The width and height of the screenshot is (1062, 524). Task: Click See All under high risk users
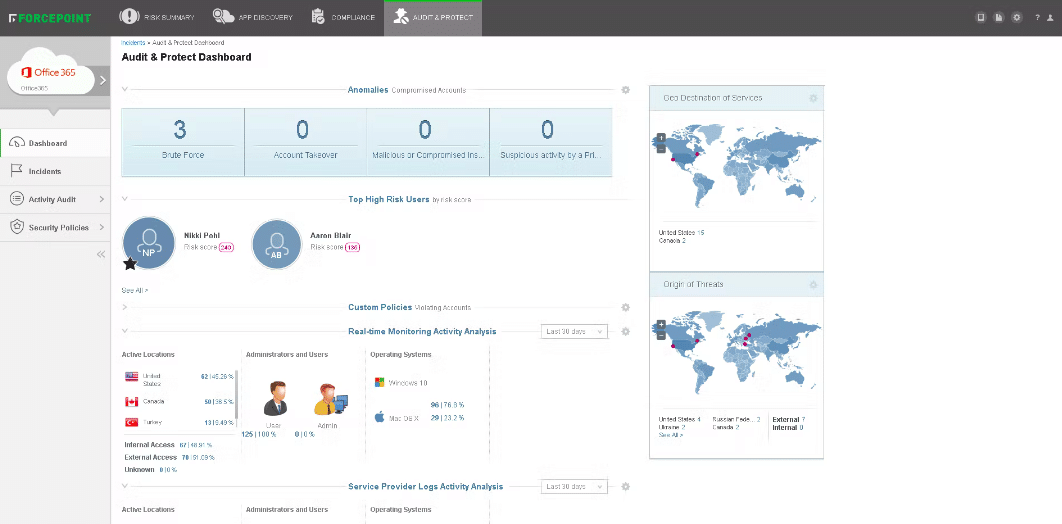(134, 290)
